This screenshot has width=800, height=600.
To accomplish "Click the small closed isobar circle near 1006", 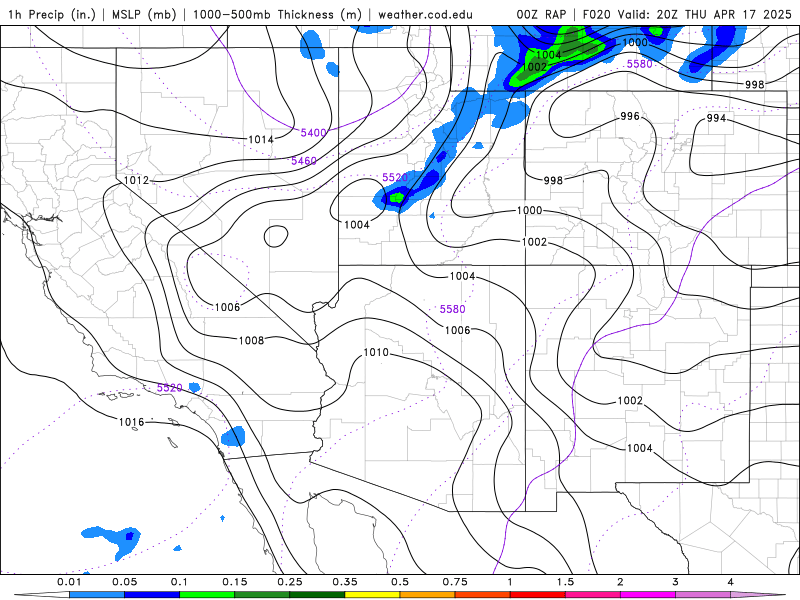I will point(276,236).
